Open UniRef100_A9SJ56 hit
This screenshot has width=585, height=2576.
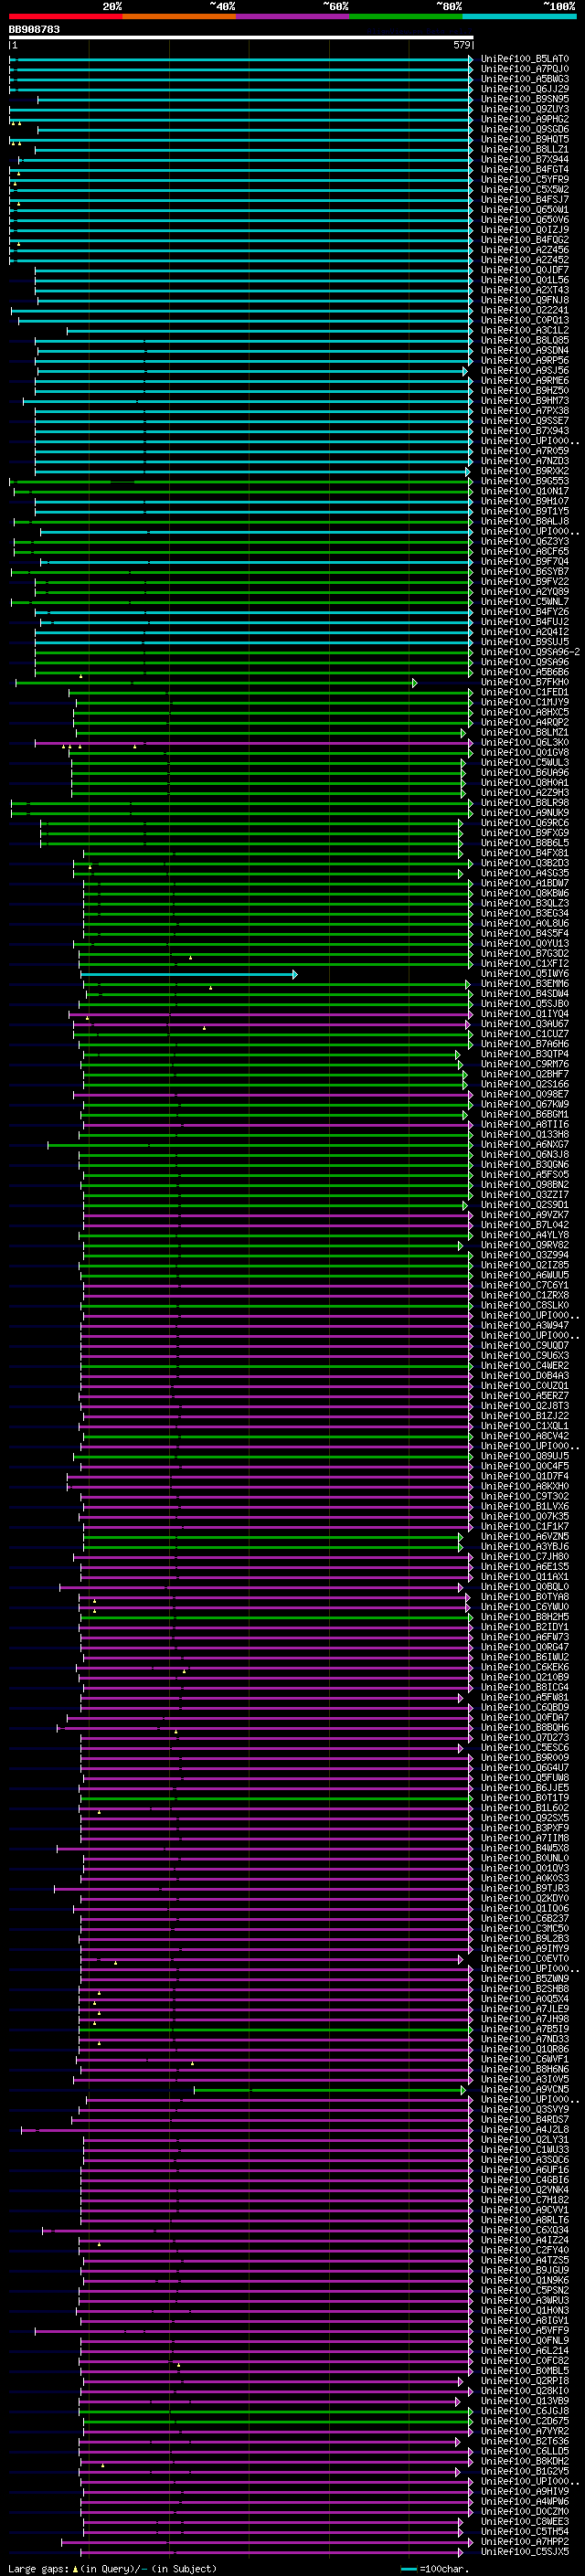click(525, 371)
